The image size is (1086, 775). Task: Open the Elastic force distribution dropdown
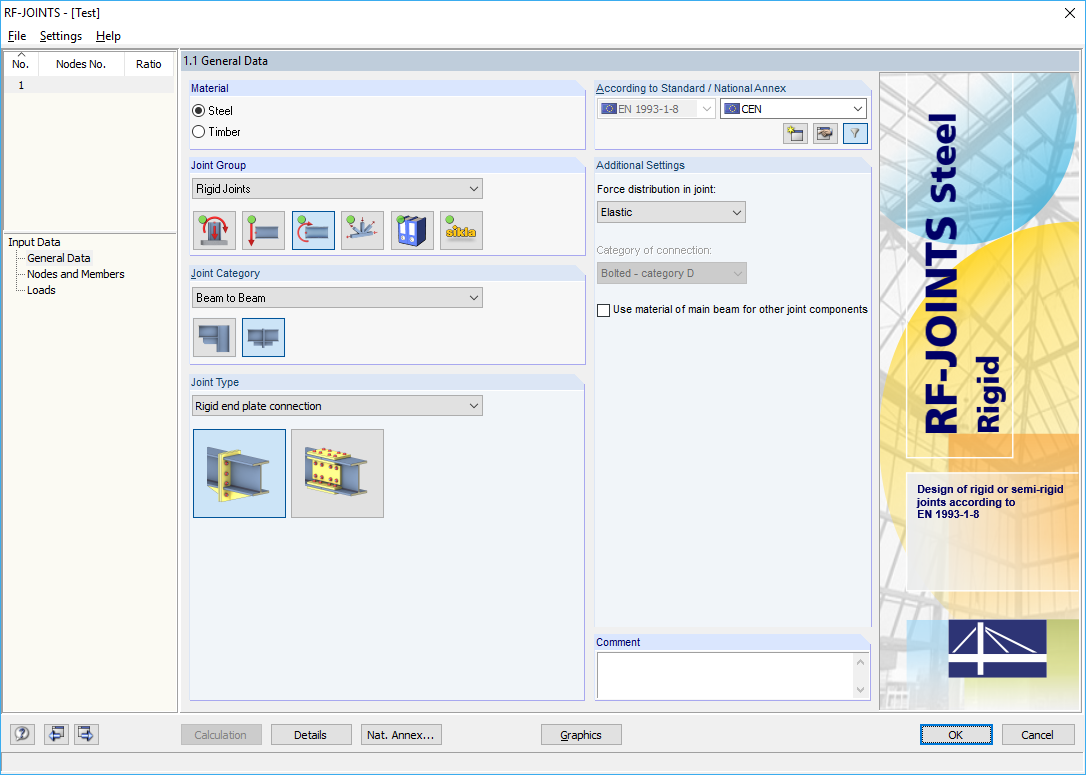(x=671, y=213)
